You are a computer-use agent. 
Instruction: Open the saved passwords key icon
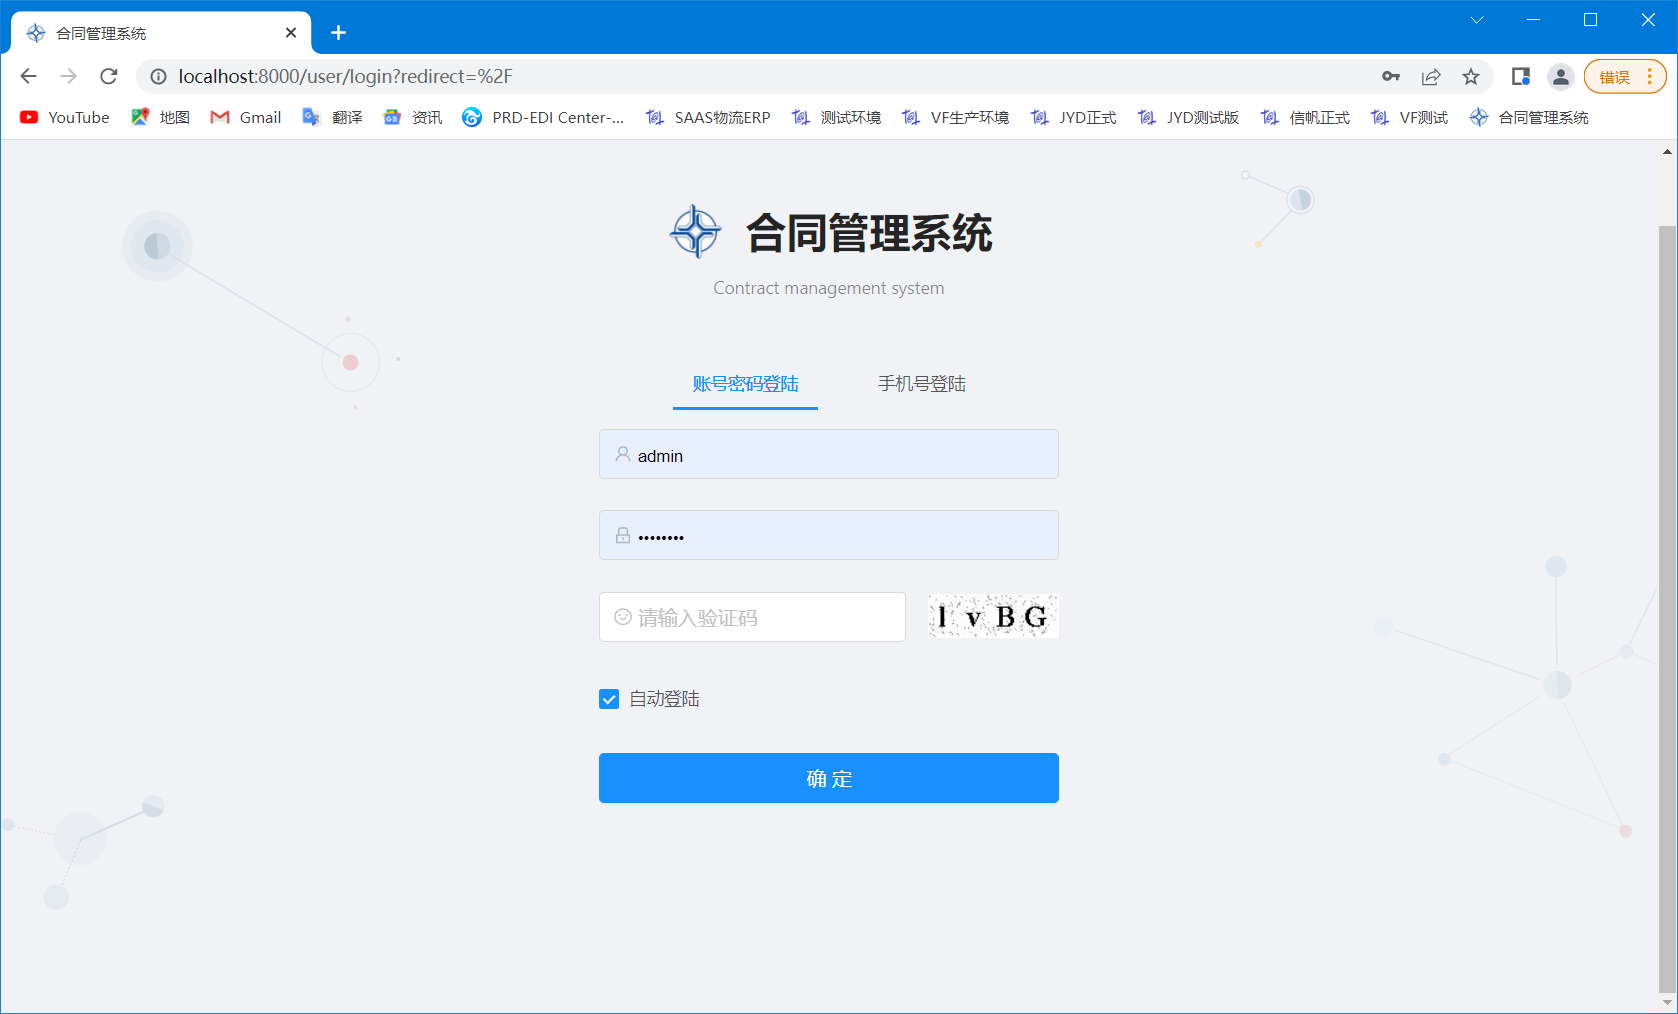click(1391, 76)
